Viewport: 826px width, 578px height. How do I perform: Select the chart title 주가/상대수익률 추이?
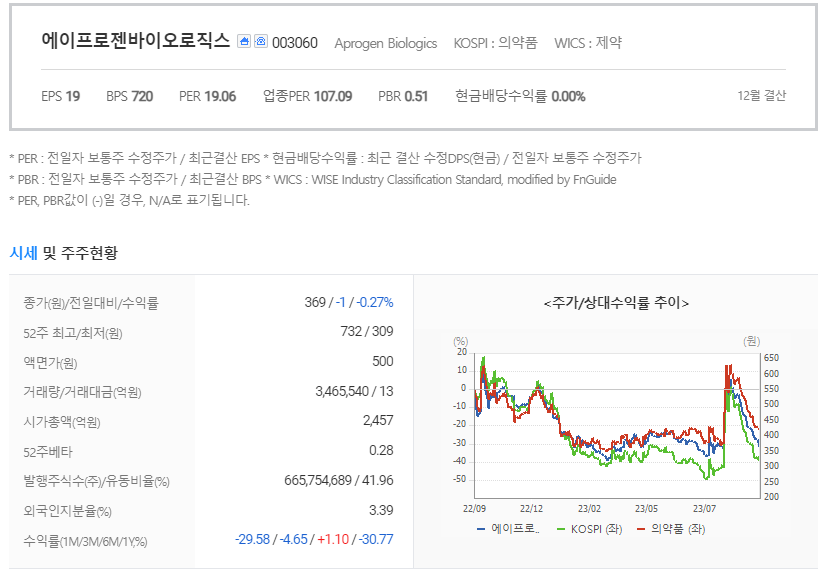(616, 303)
